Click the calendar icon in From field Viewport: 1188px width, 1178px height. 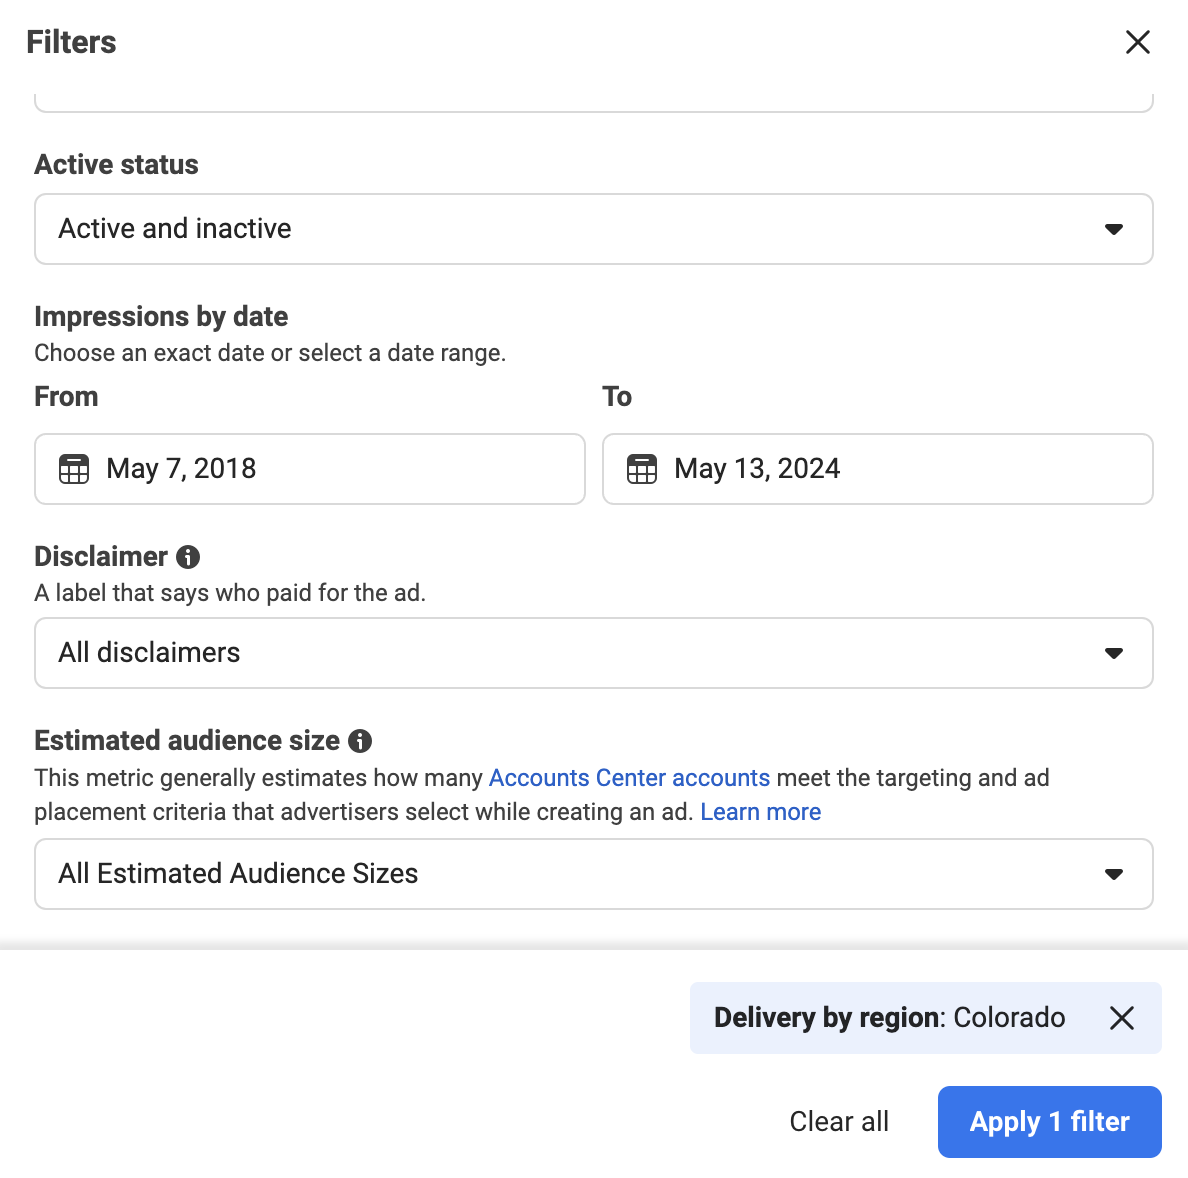pyautogui.click(x=74, y=469)
